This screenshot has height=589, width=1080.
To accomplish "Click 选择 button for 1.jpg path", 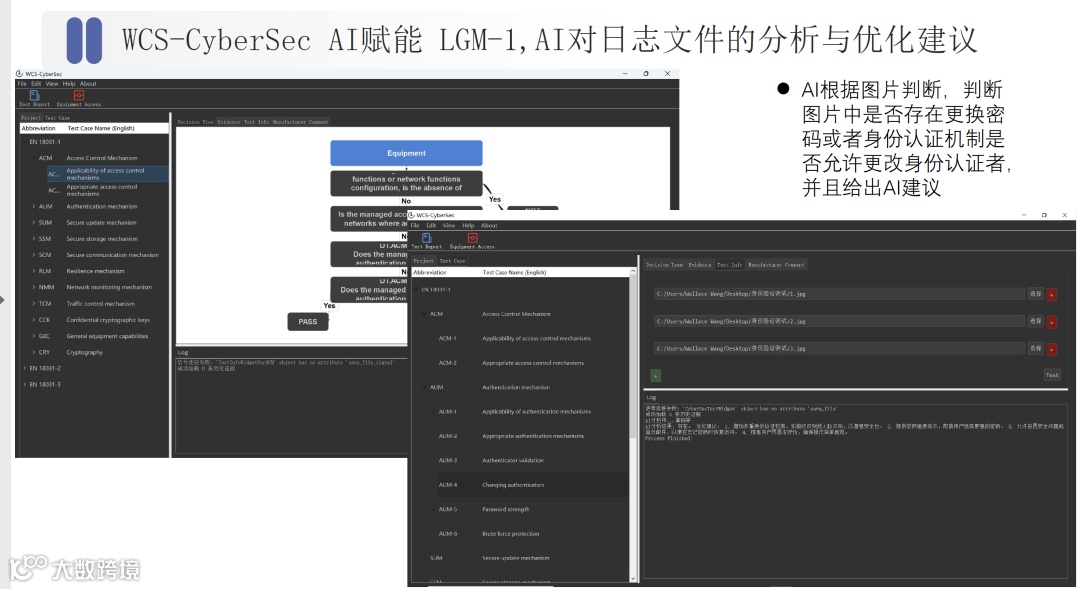I will 1035,294.
